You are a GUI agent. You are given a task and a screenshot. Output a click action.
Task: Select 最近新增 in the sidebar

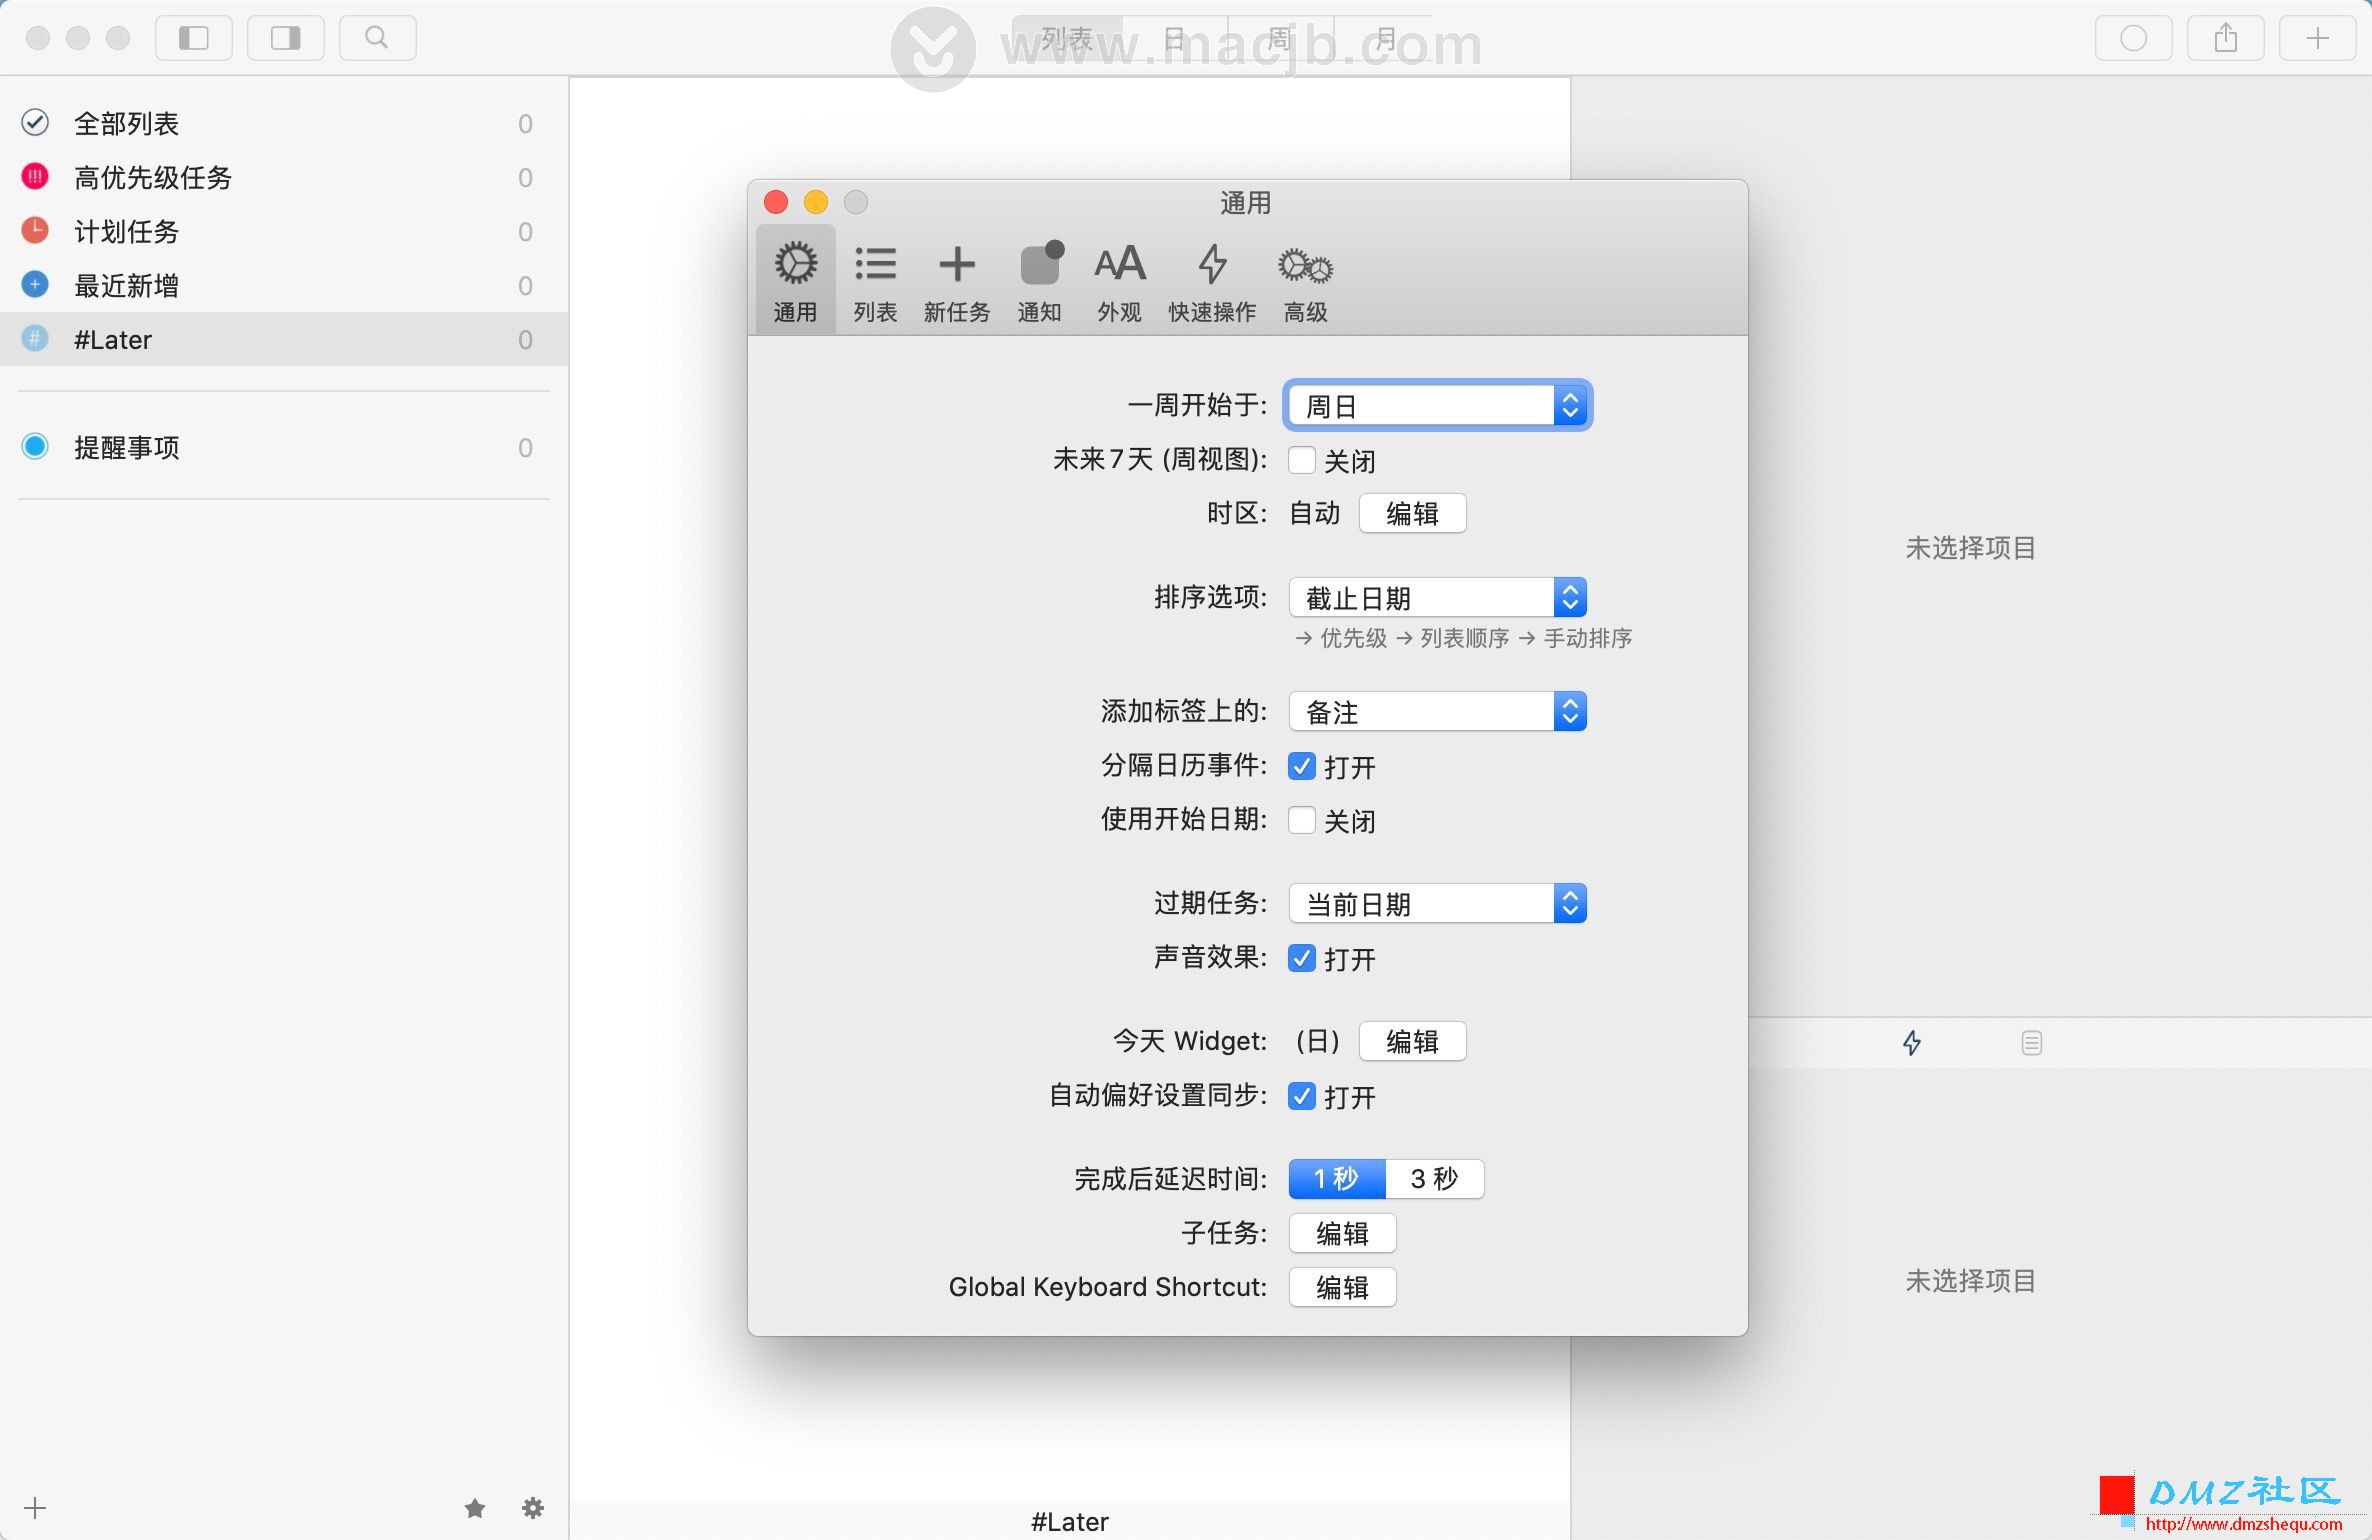coord(284,285)
